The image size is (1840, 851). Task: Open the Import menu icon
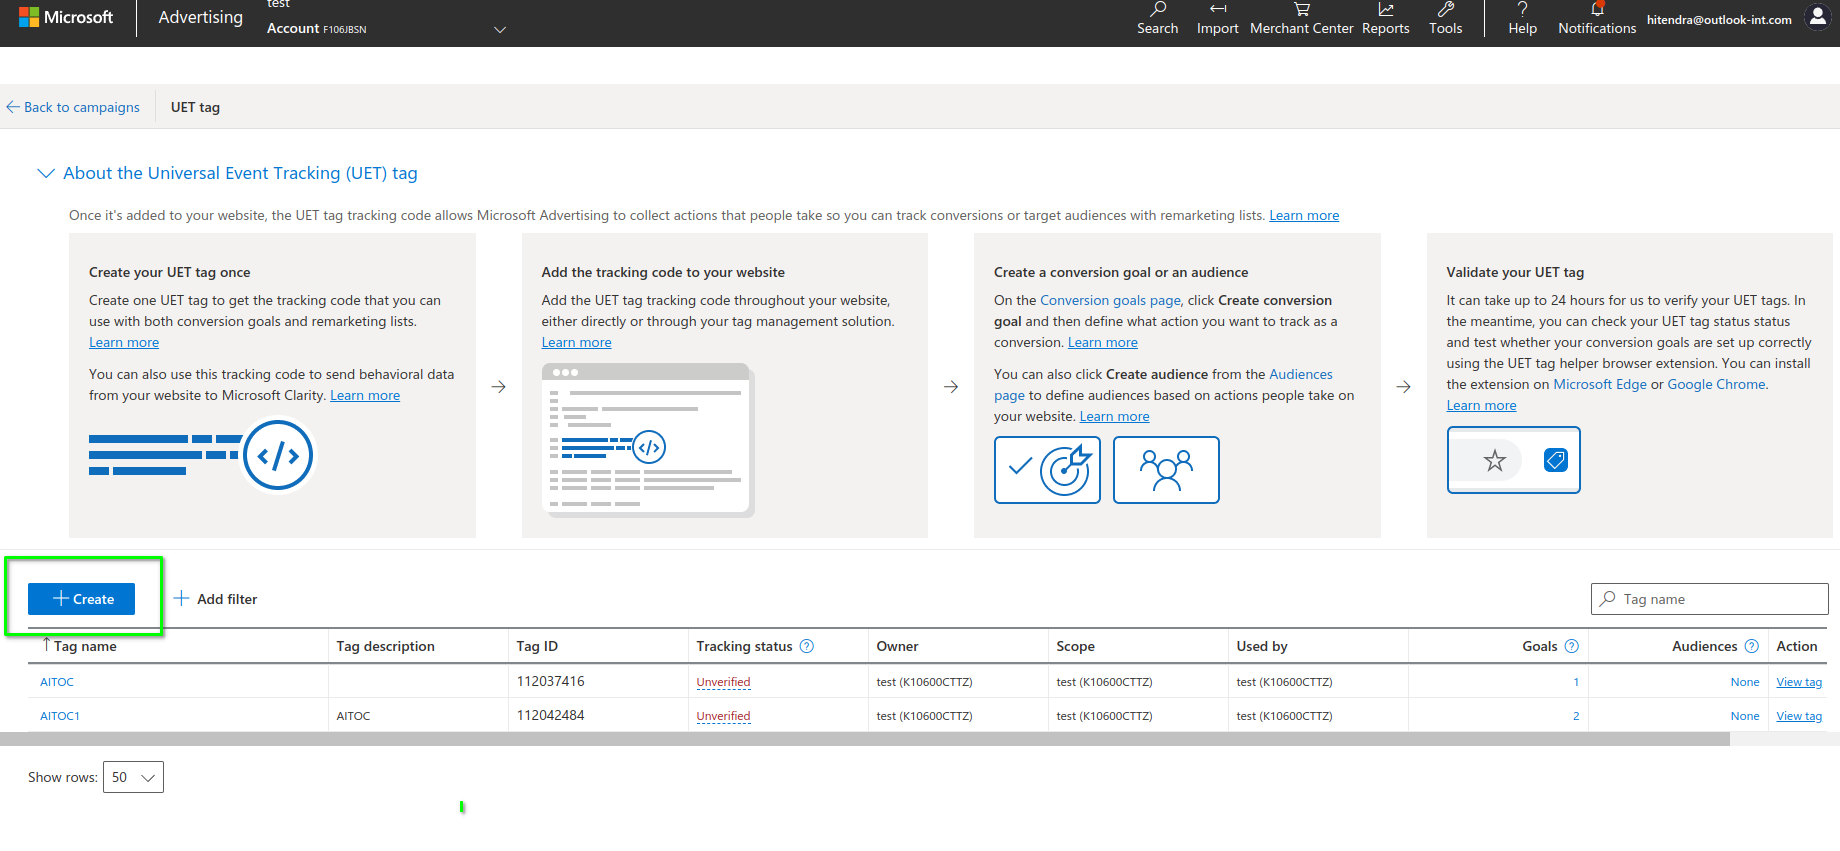point(1217,19)
